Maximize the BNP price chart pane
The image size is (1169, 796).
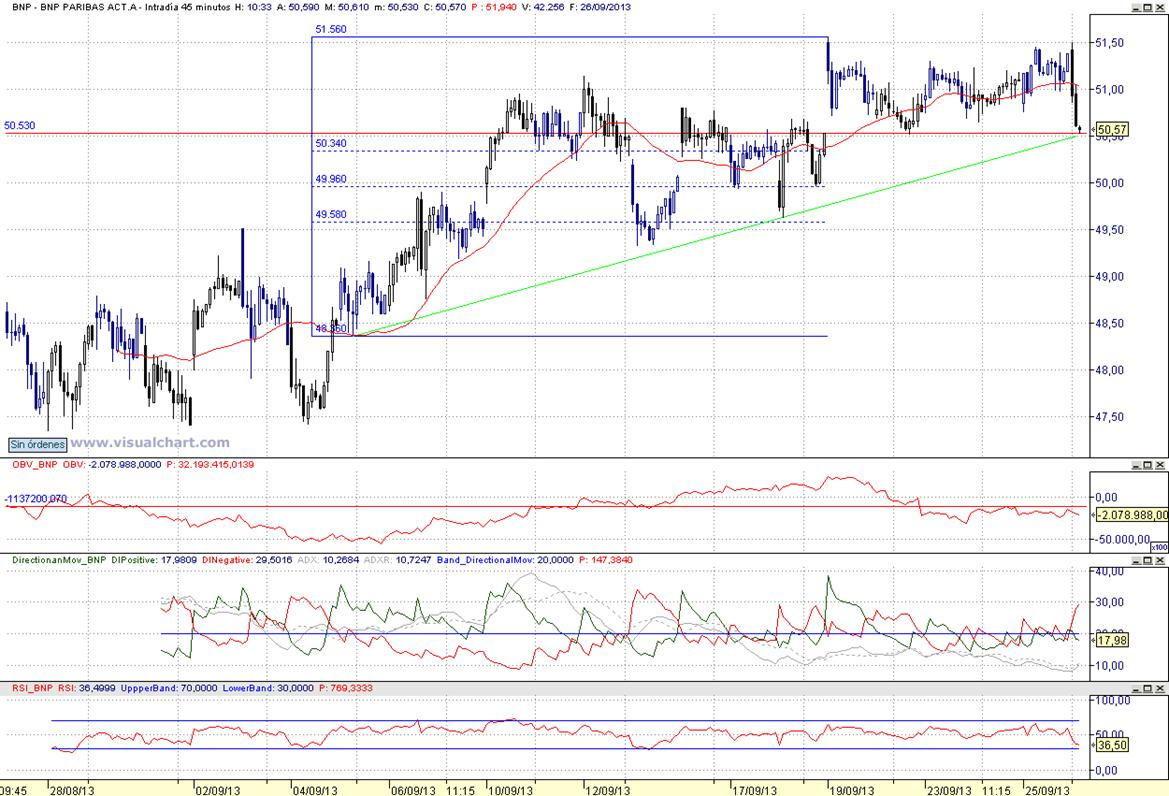(x=1147, y=7)
